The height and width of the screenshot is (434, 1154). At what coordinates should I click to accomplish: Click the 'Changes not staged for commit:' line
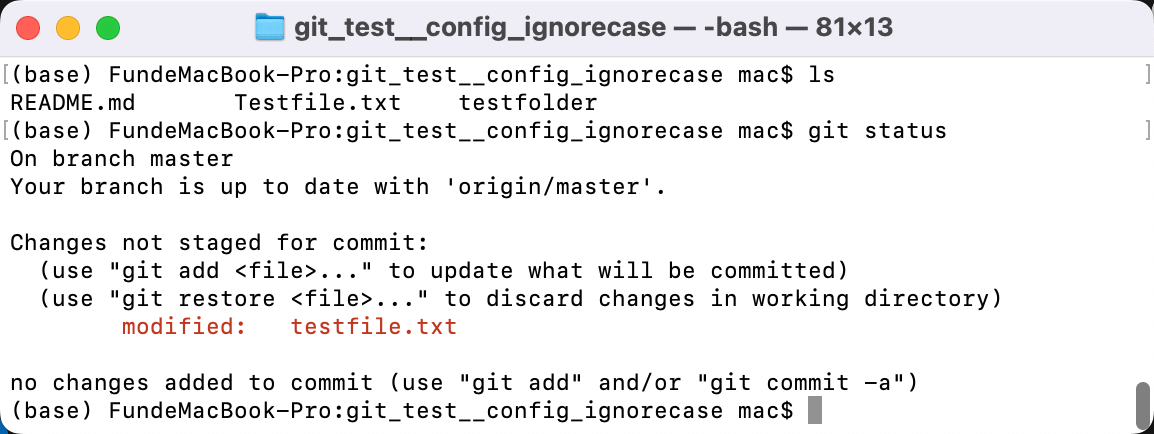(x=219, y=243)
